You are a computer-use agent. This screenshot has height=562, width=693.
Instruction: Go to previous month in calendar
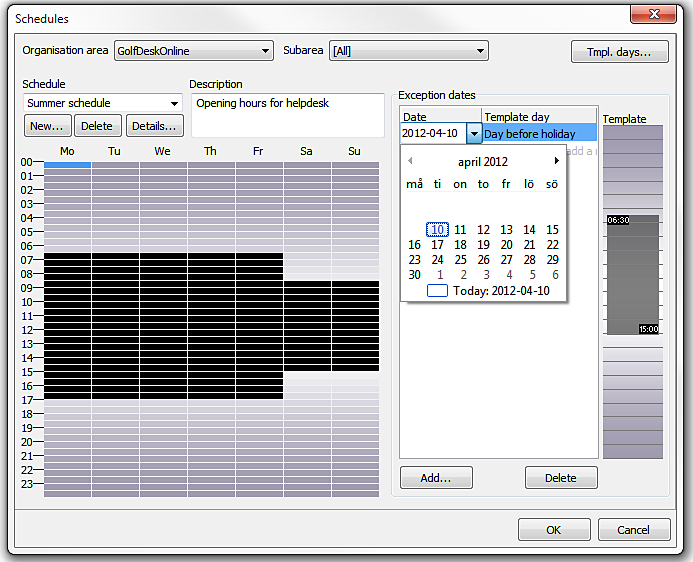pyautogui.click(x=410, y=161)
